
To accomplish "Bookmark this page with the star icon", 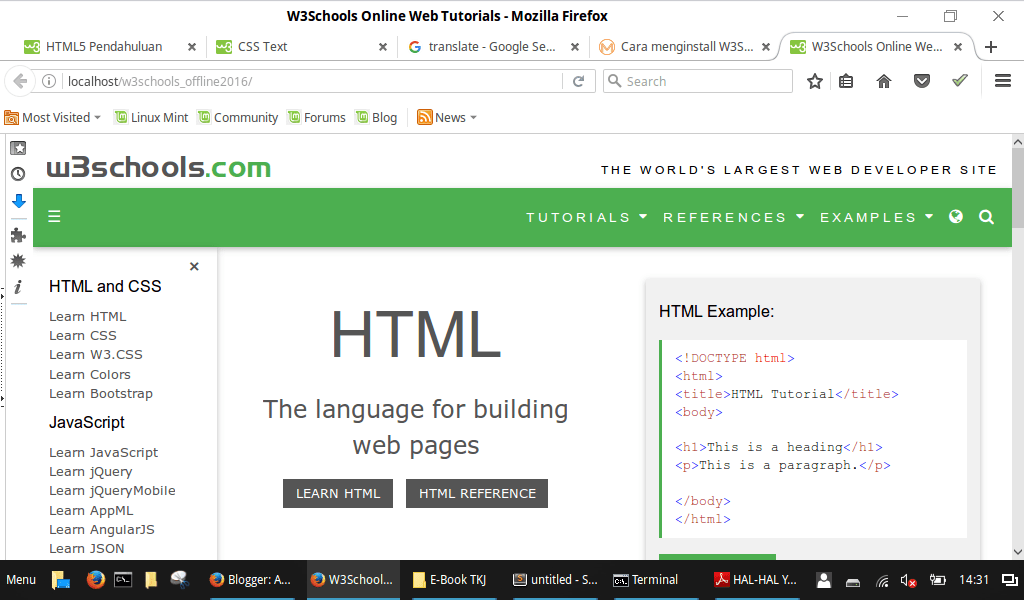I will (814, 81).
